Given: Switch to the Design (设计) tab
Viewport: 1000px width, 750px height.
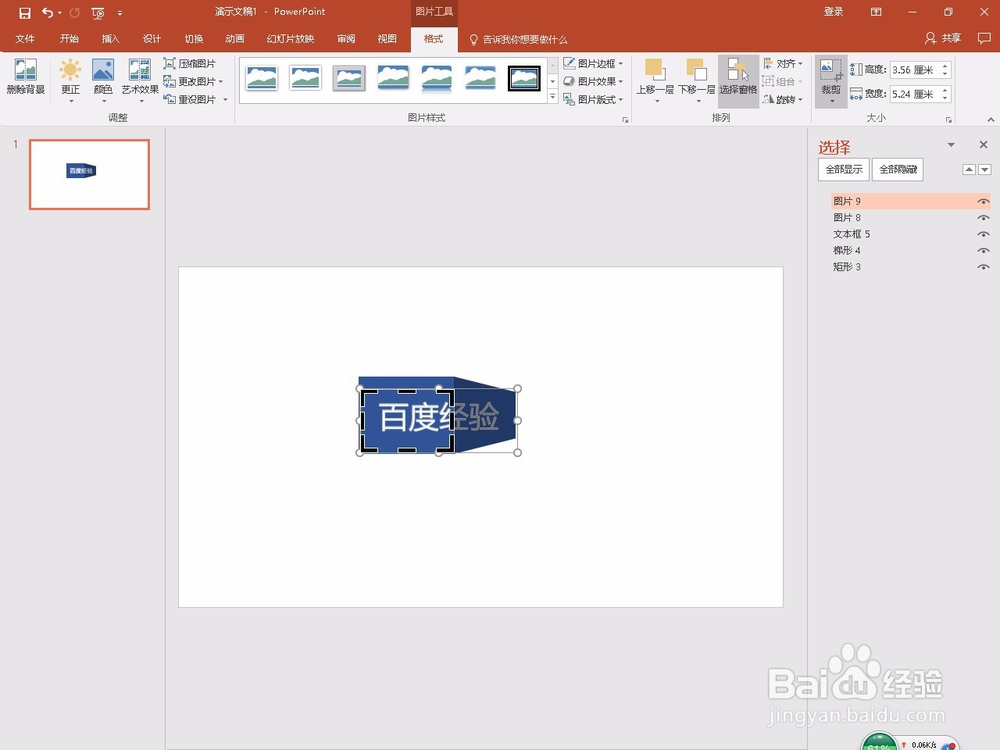Looking at the screenshot, I should pos(152,39).
